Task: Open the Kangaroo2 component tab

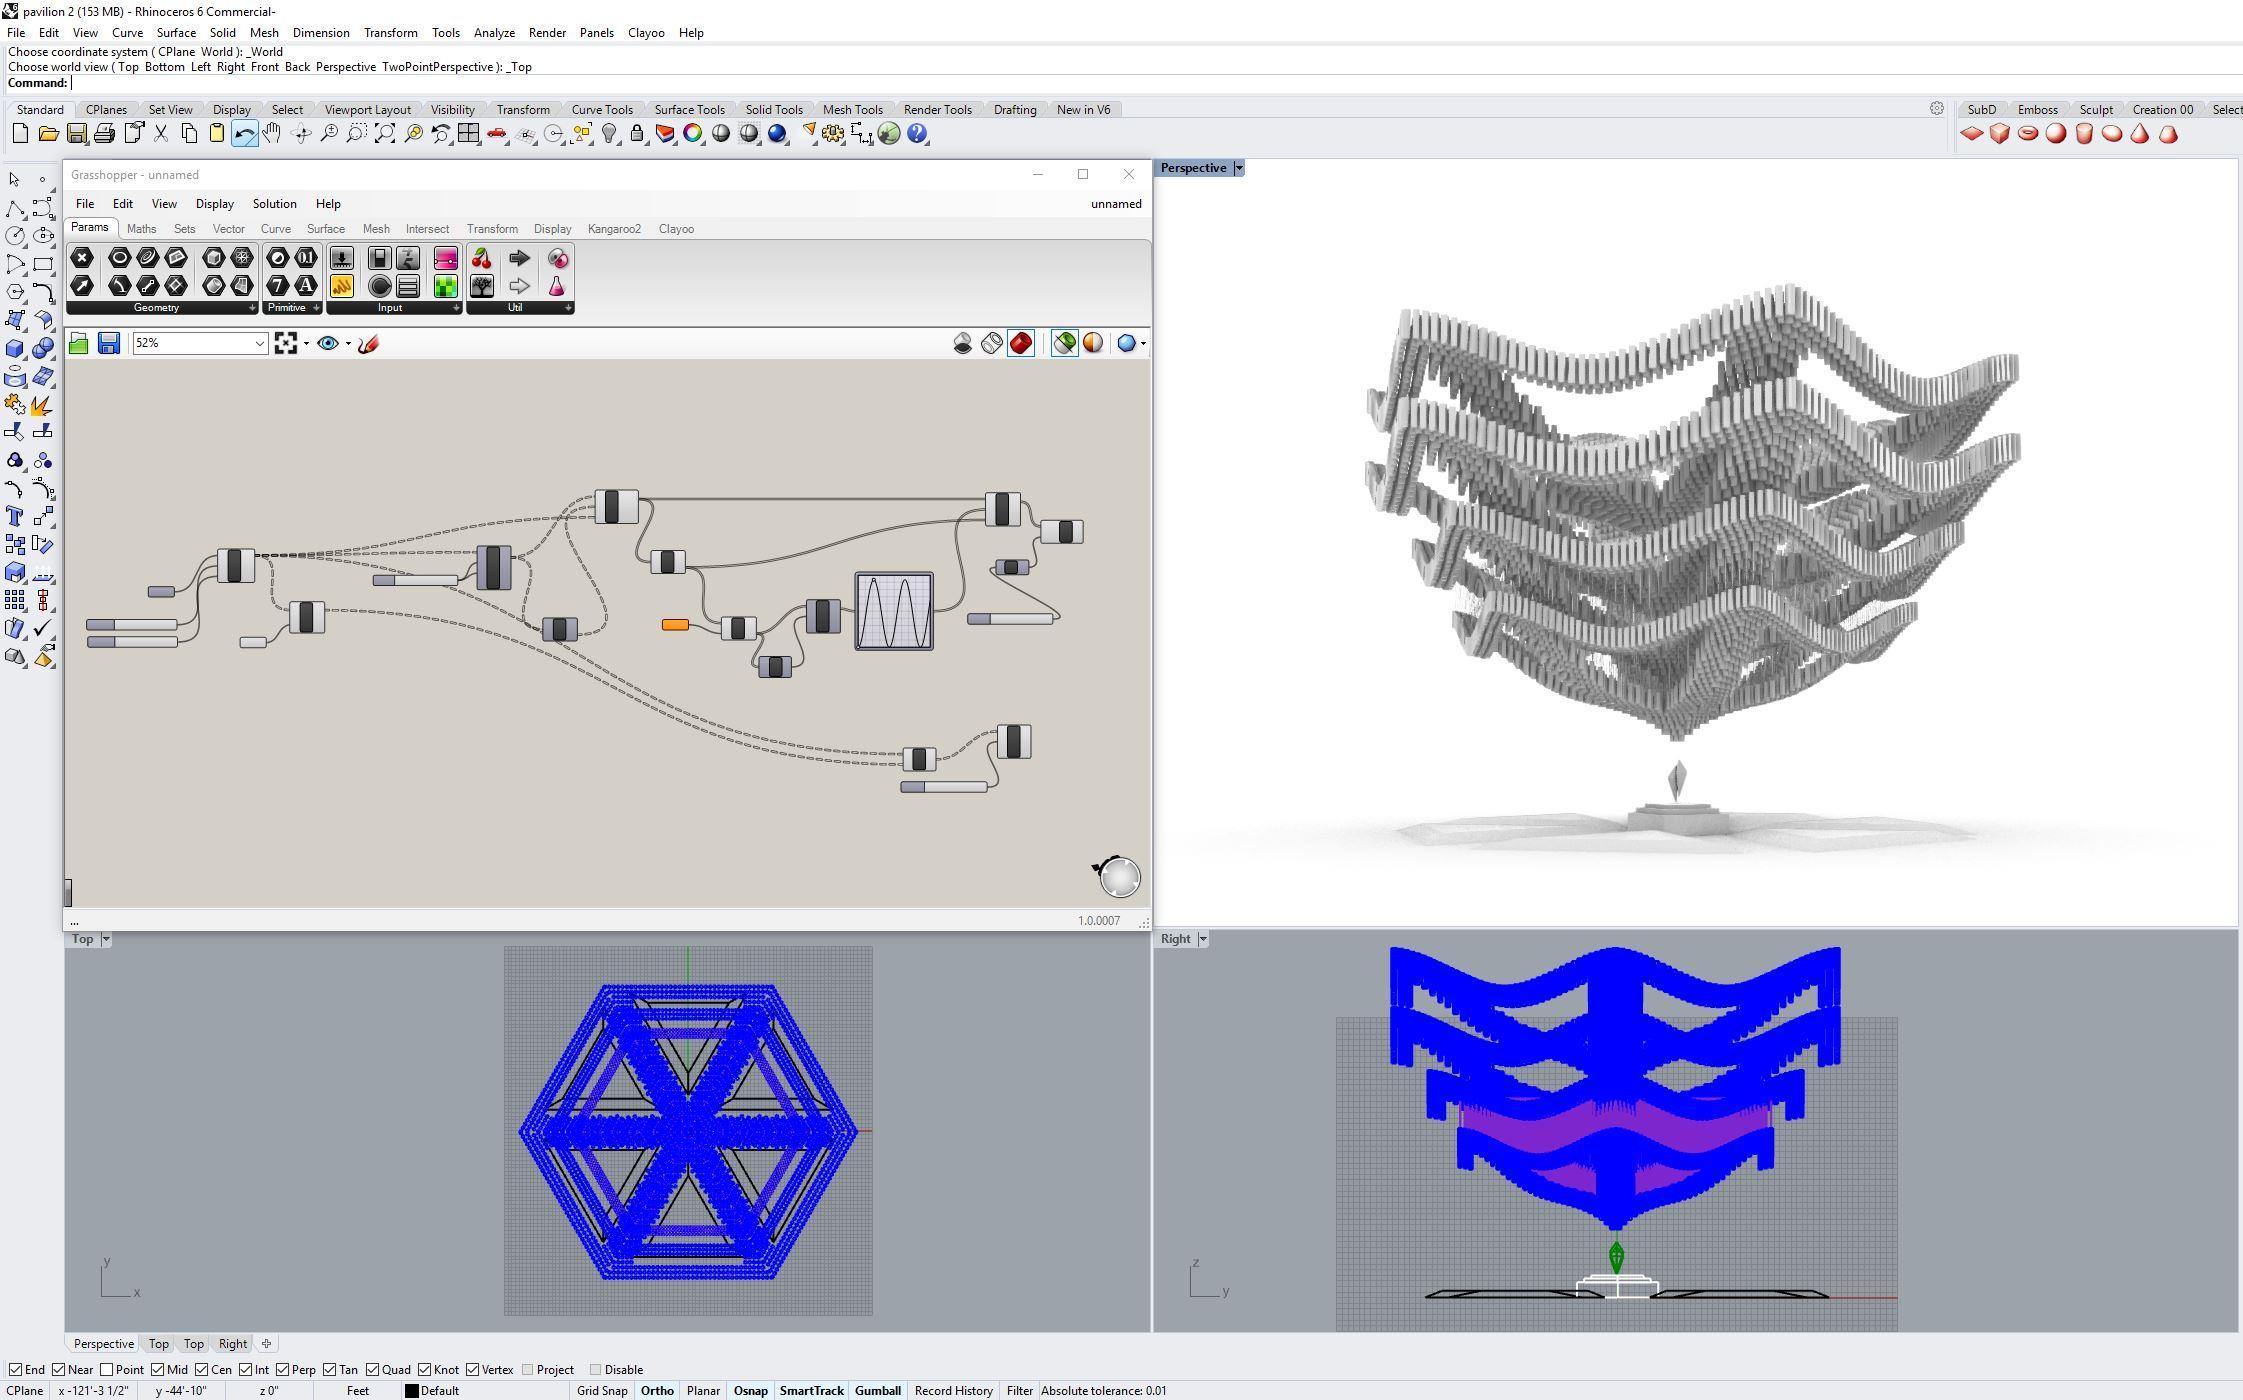Action: pyautogui.click(x=614, y=229)
